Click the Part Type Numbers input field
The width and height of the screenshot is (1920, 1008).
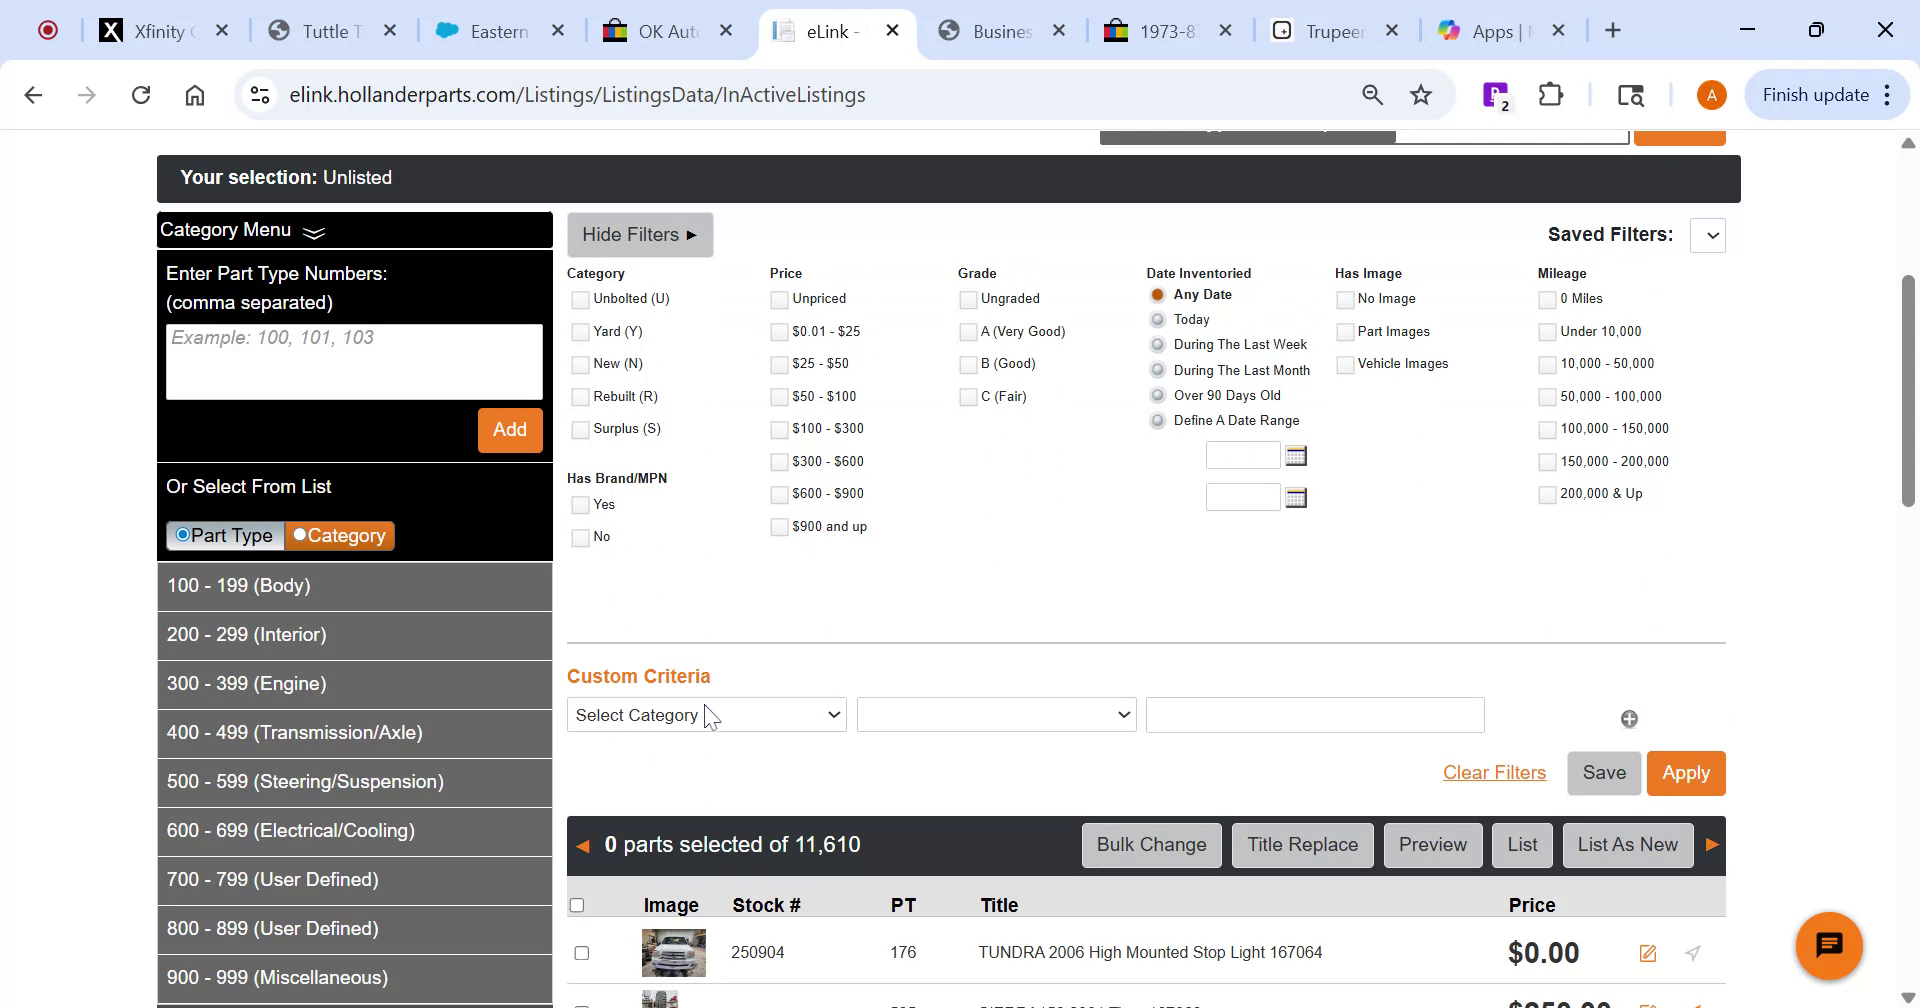pos(354,361)
